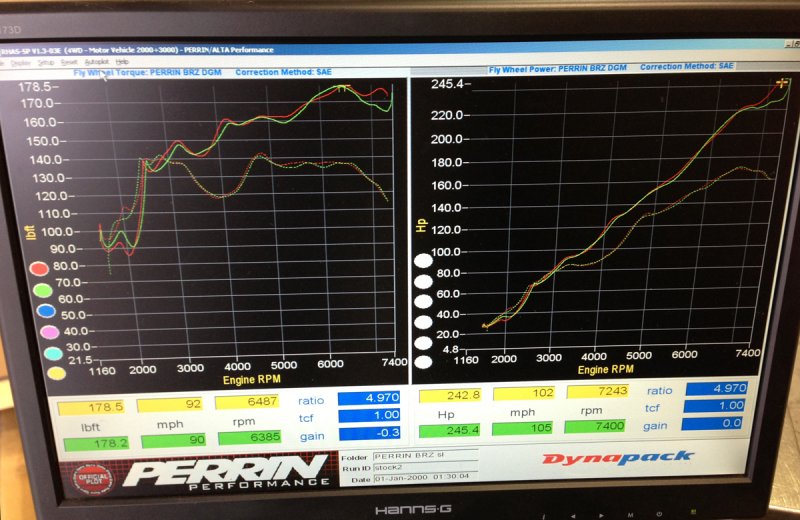The width and height of the screenshot is (800, 520).
Task: Select the green 178.2 lbft value
Action: point(96,443)
